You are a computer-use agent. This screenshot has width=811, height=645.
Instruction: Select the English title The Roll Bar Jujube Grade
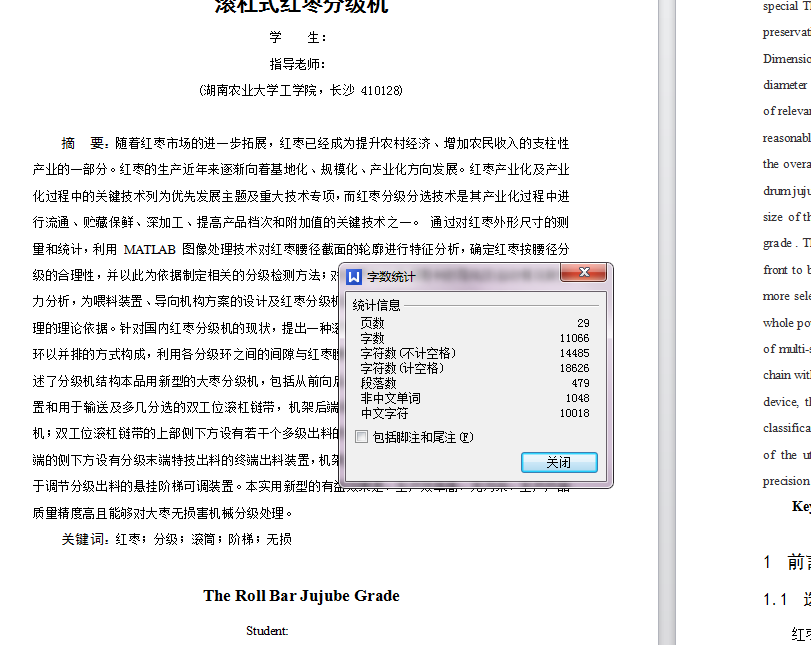(300, 595)
